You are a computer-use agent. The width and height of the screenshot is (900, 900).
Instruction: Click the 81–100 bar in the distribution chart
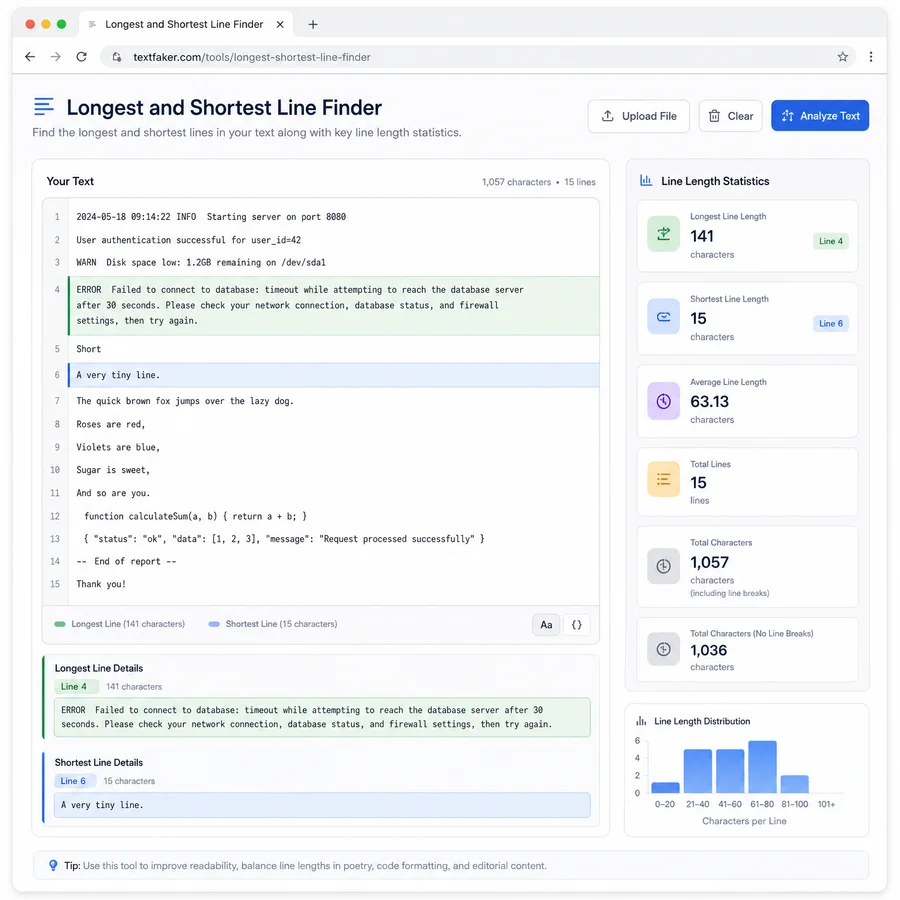(x=794, y=784)
